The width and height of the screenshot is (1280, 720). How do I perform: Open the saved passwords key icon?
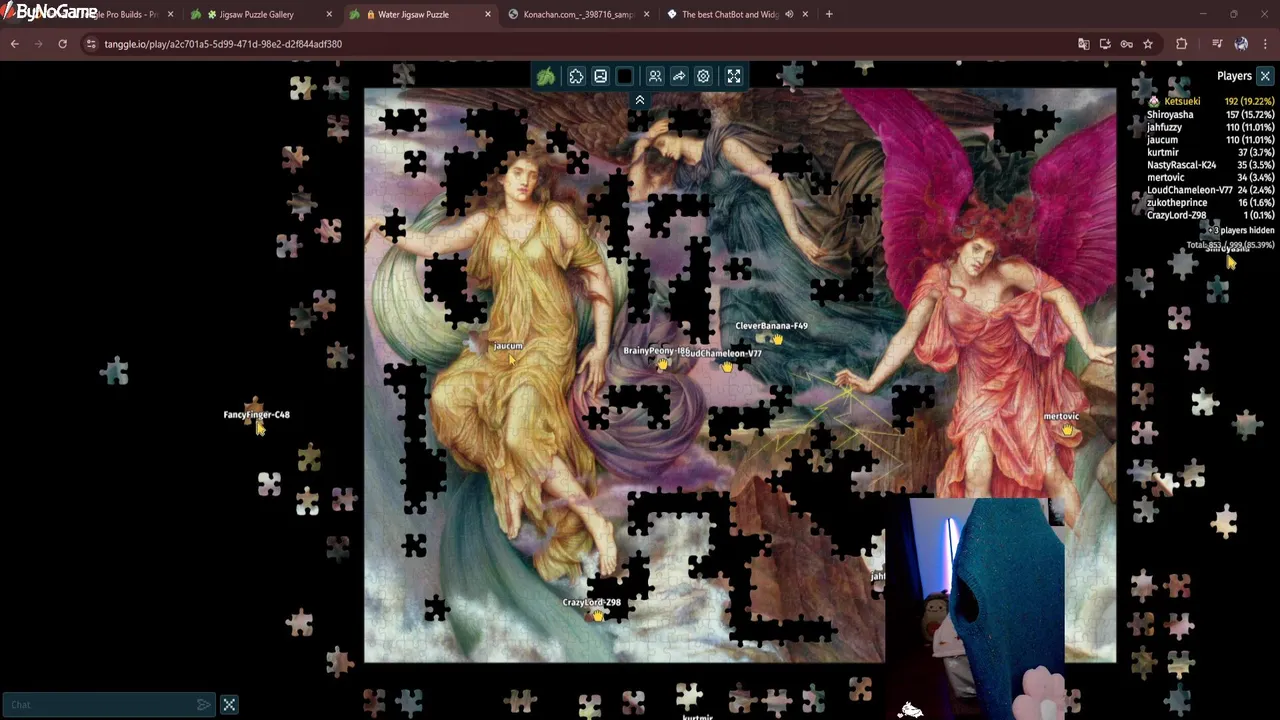(1126, 44)
